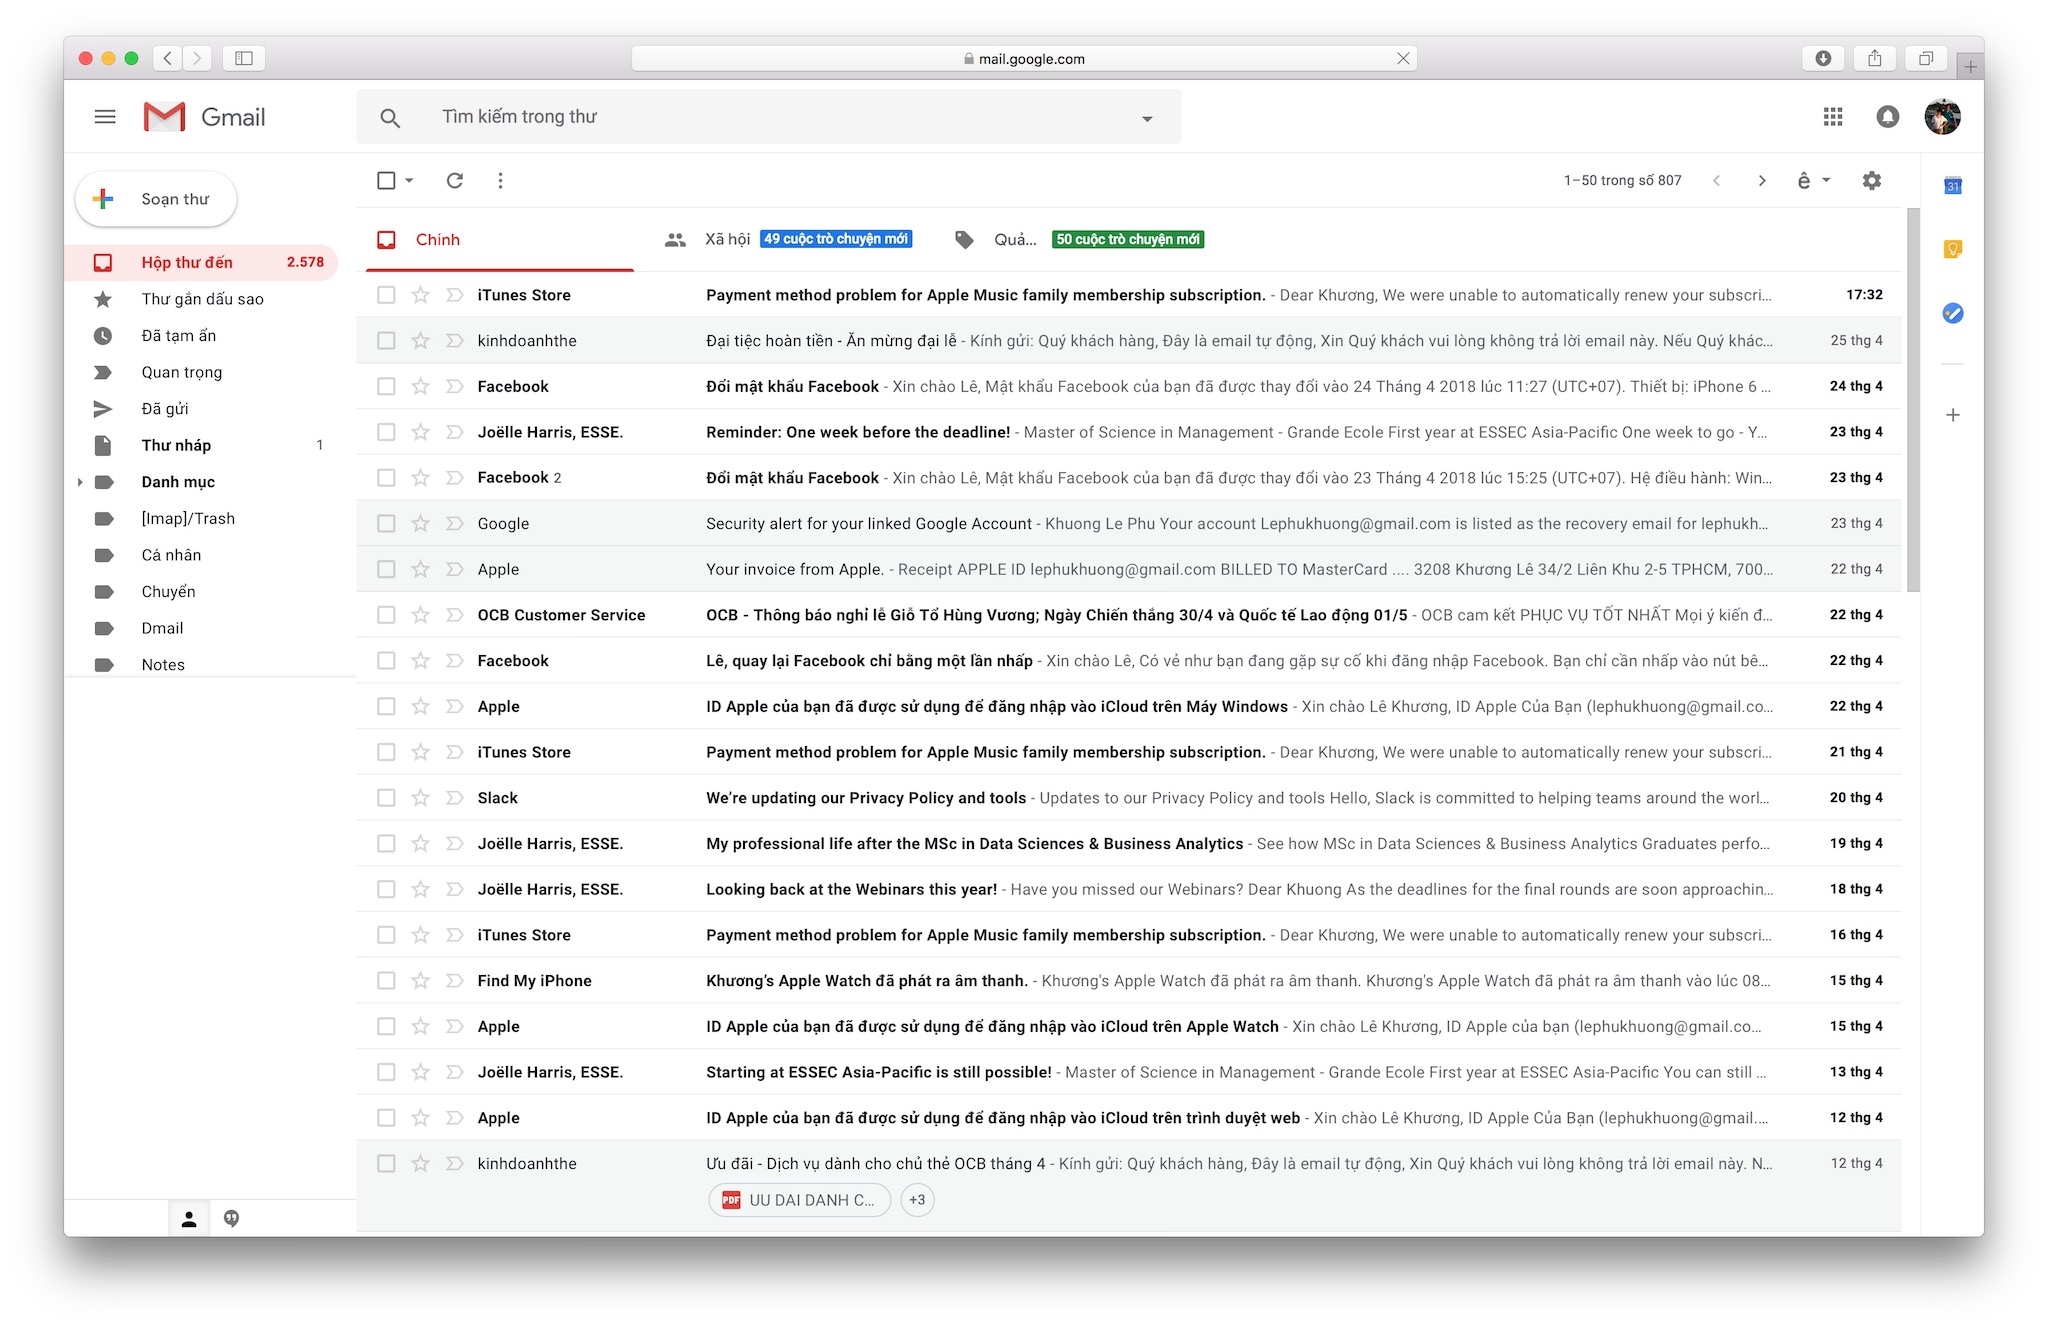Viewport: 2048px width, 1328px height.
Task: Open the account profile avatar
Action: 1942,117
